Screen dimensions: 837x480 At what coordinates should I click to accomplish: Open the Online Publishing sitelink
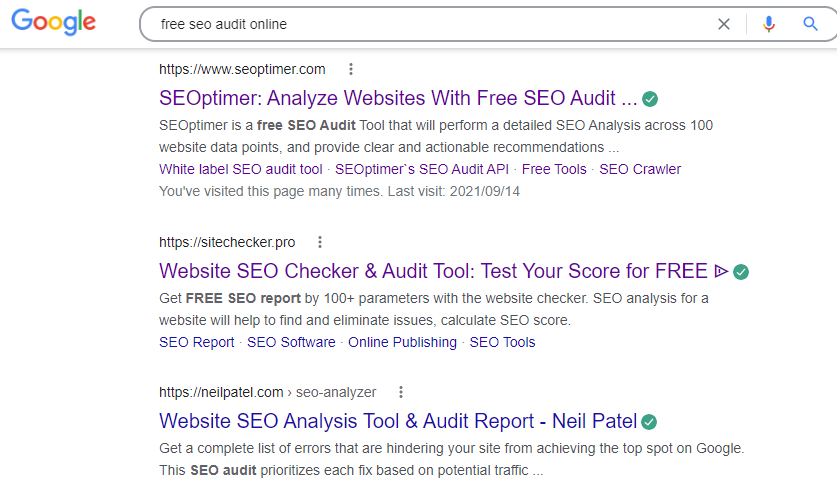[402, 342]
